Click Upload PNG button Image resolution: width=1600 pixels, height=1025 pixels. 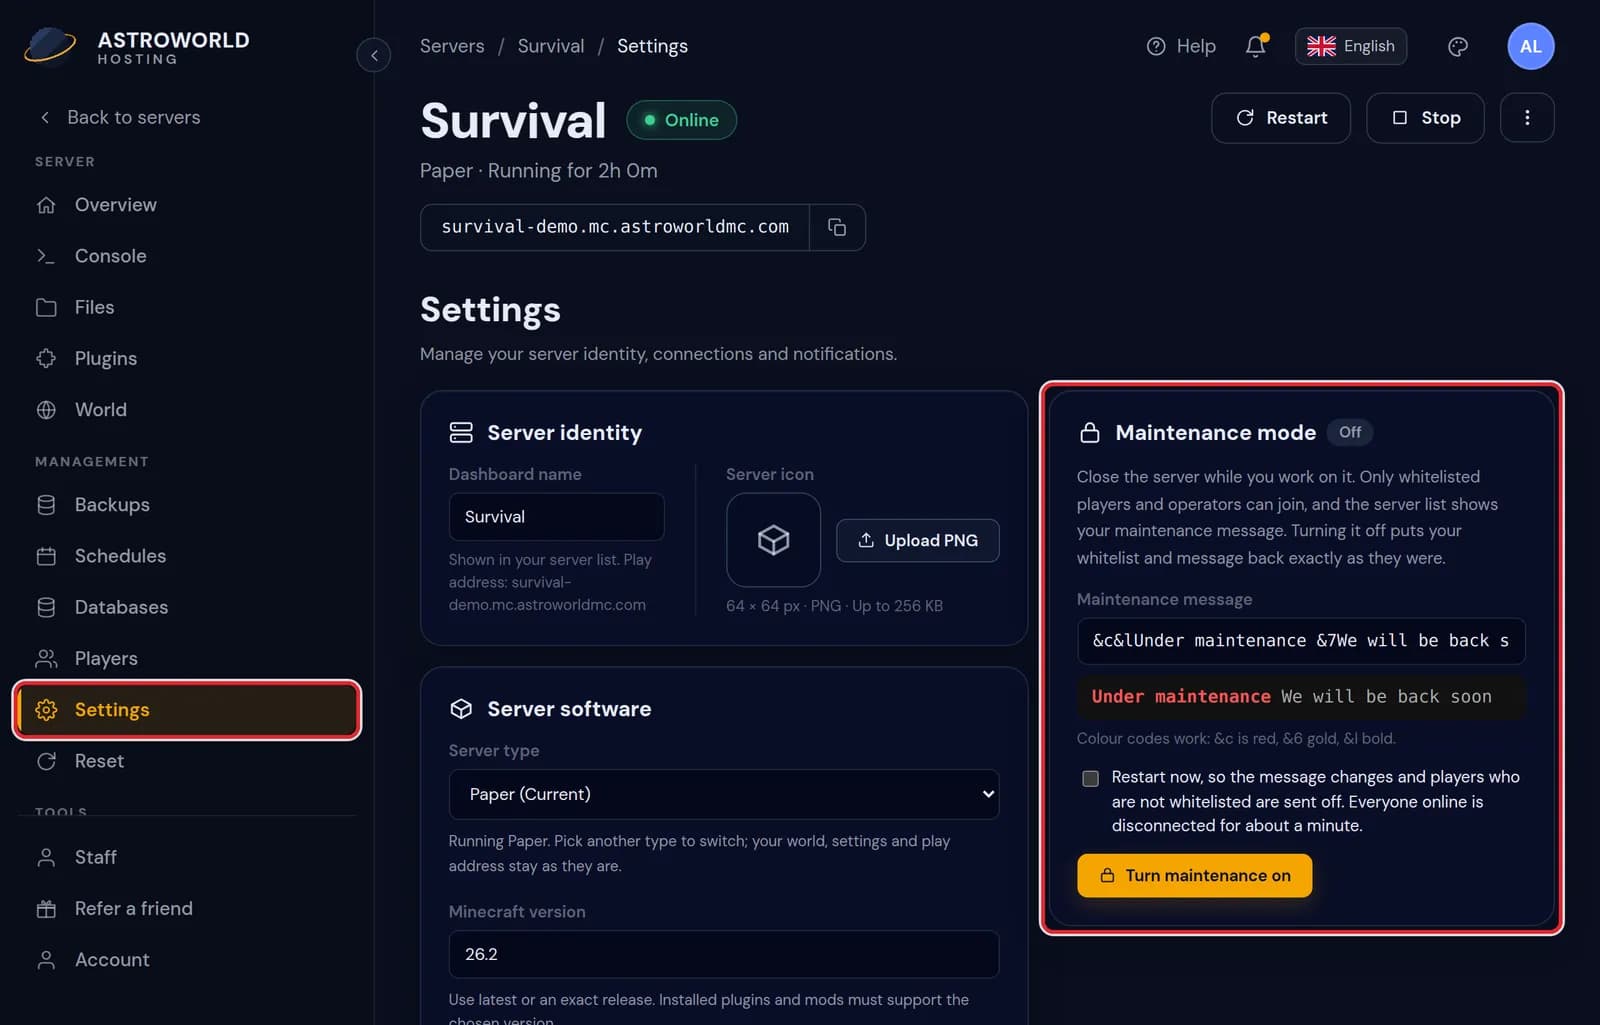pos(918,540)
